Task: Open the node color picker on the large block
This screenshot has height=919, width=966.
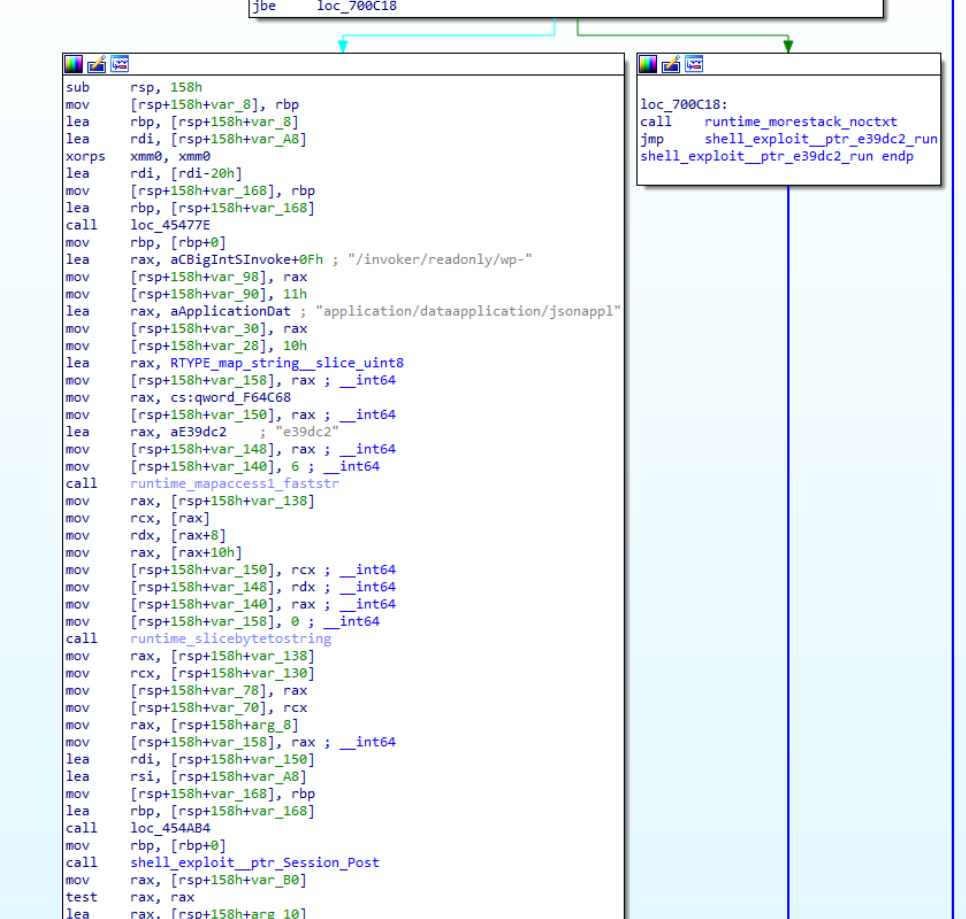Action: 73,63
